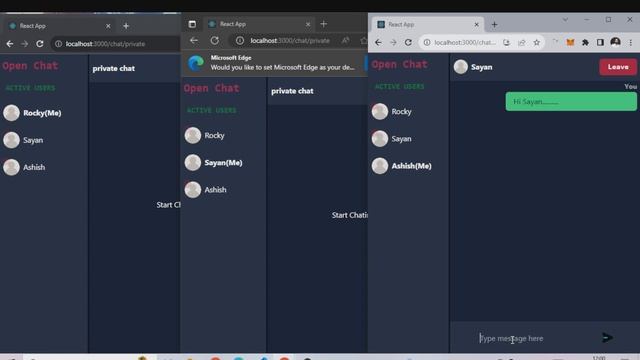The image size is (640, 360).
Task: Toggle Chrome side panel icon
Action: pyautogui.click(x=600, y=42)
